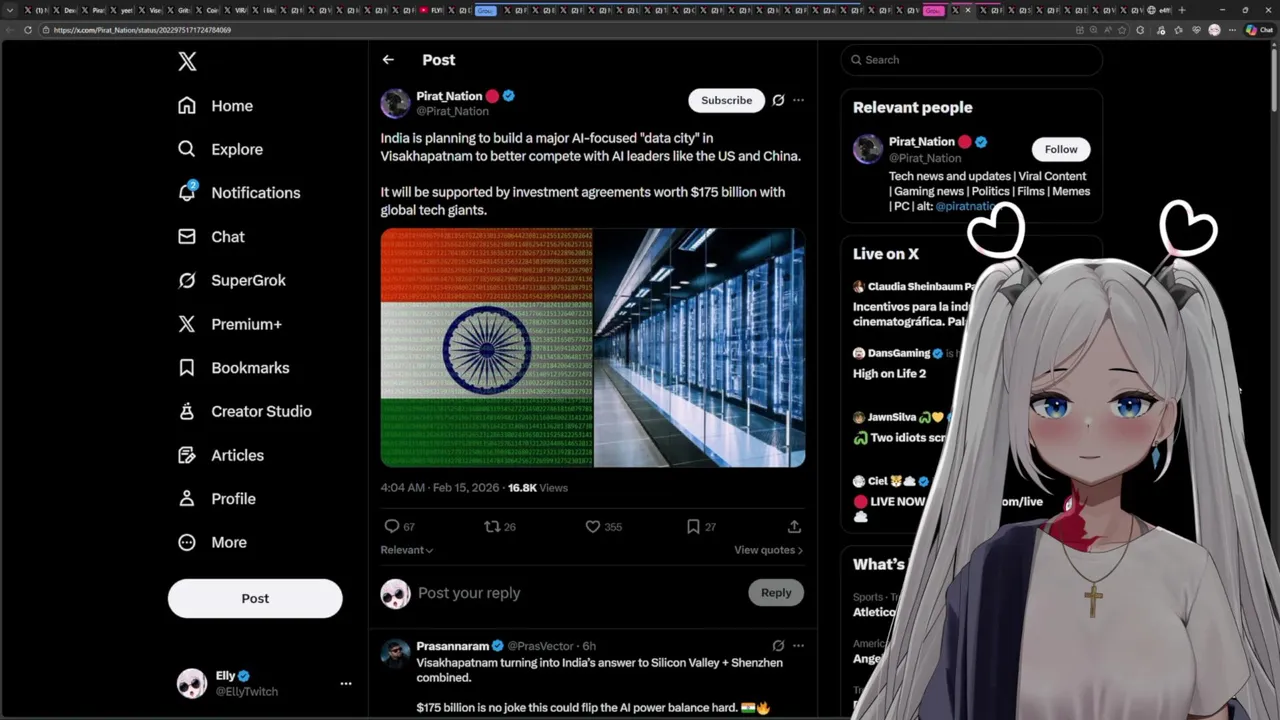The width and height of the screenshot is (1280, 720).
Task: Open Chat from the sidebar
Action: [x=211, y=237]
